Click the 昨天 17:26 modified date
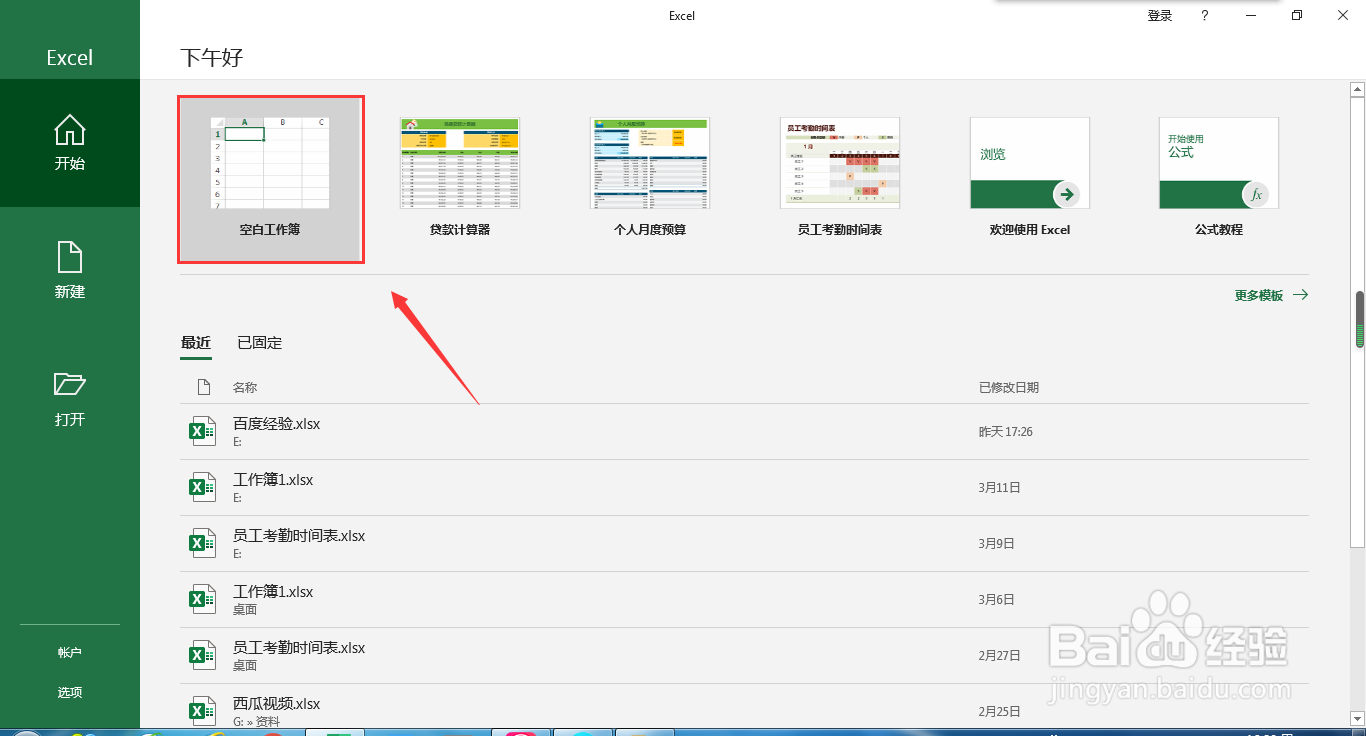1366x736 pixels. (x=1006, y=432)
